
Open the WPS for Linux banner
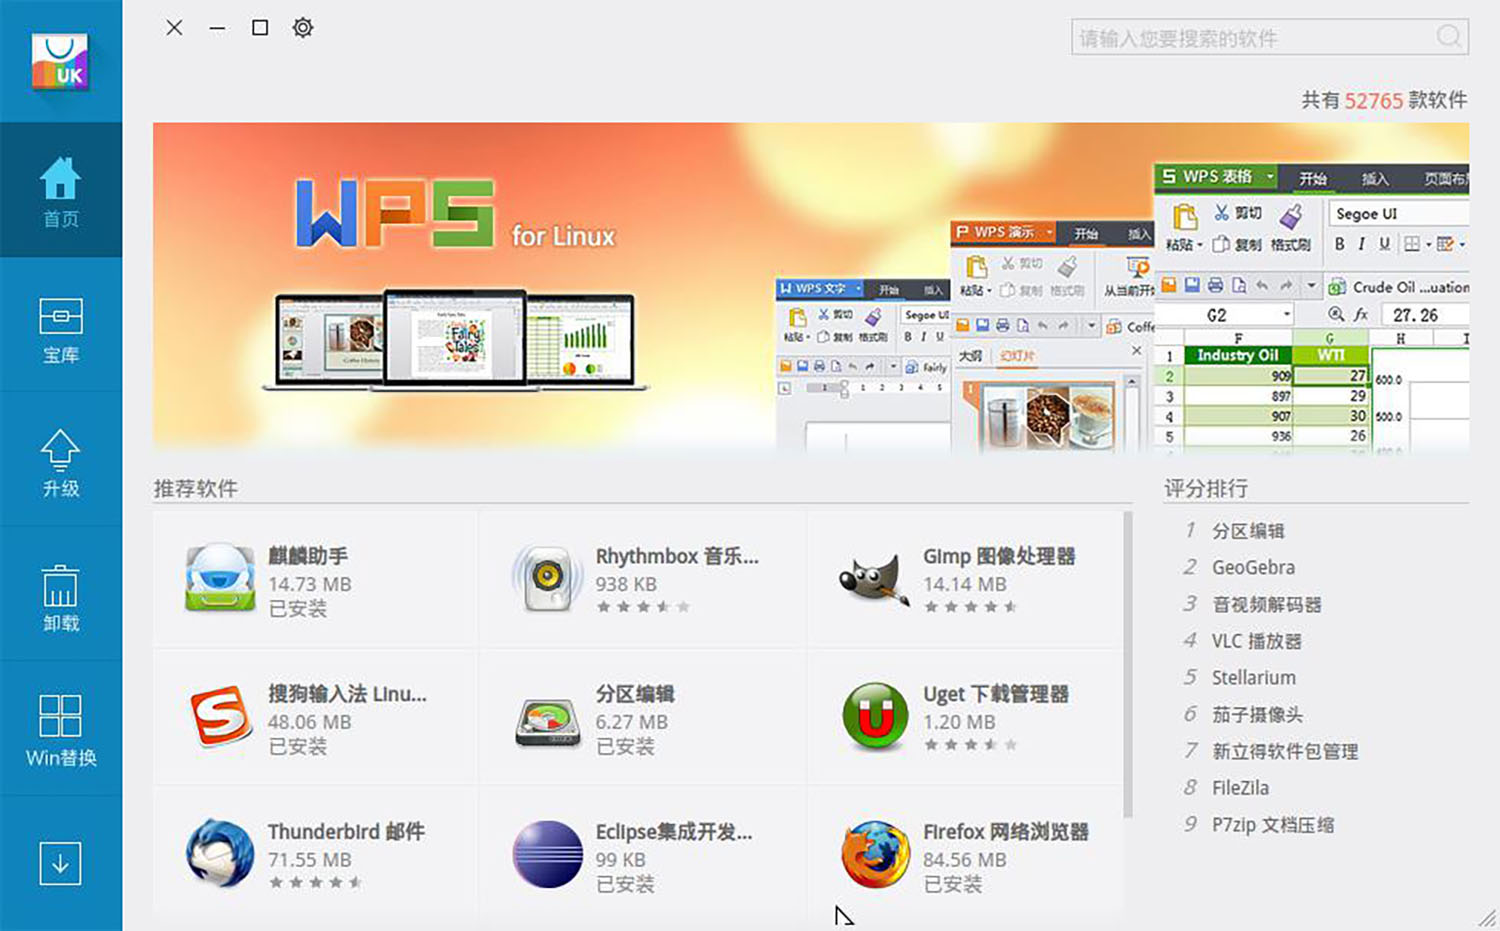pos(811,289)
